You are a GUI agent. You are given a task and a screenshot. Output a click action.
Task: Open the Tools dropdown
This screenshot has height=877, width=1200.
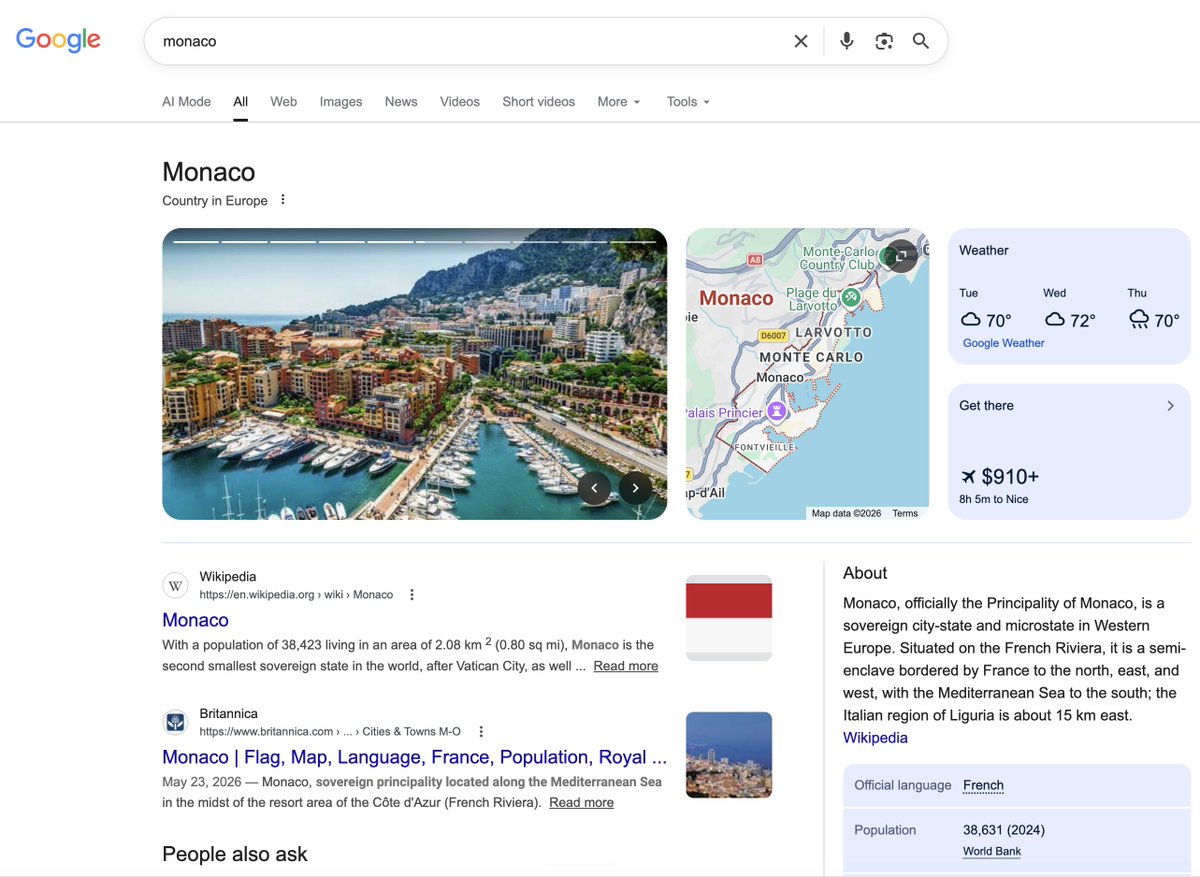pyautogui.click(x=688, y=102)
